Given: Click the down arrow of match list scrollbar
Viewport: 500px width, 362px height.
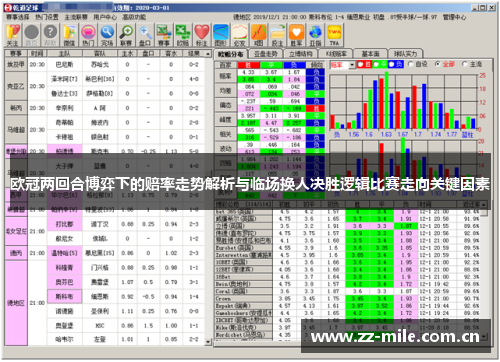Looking at the screenshot, I should (208, 341).
